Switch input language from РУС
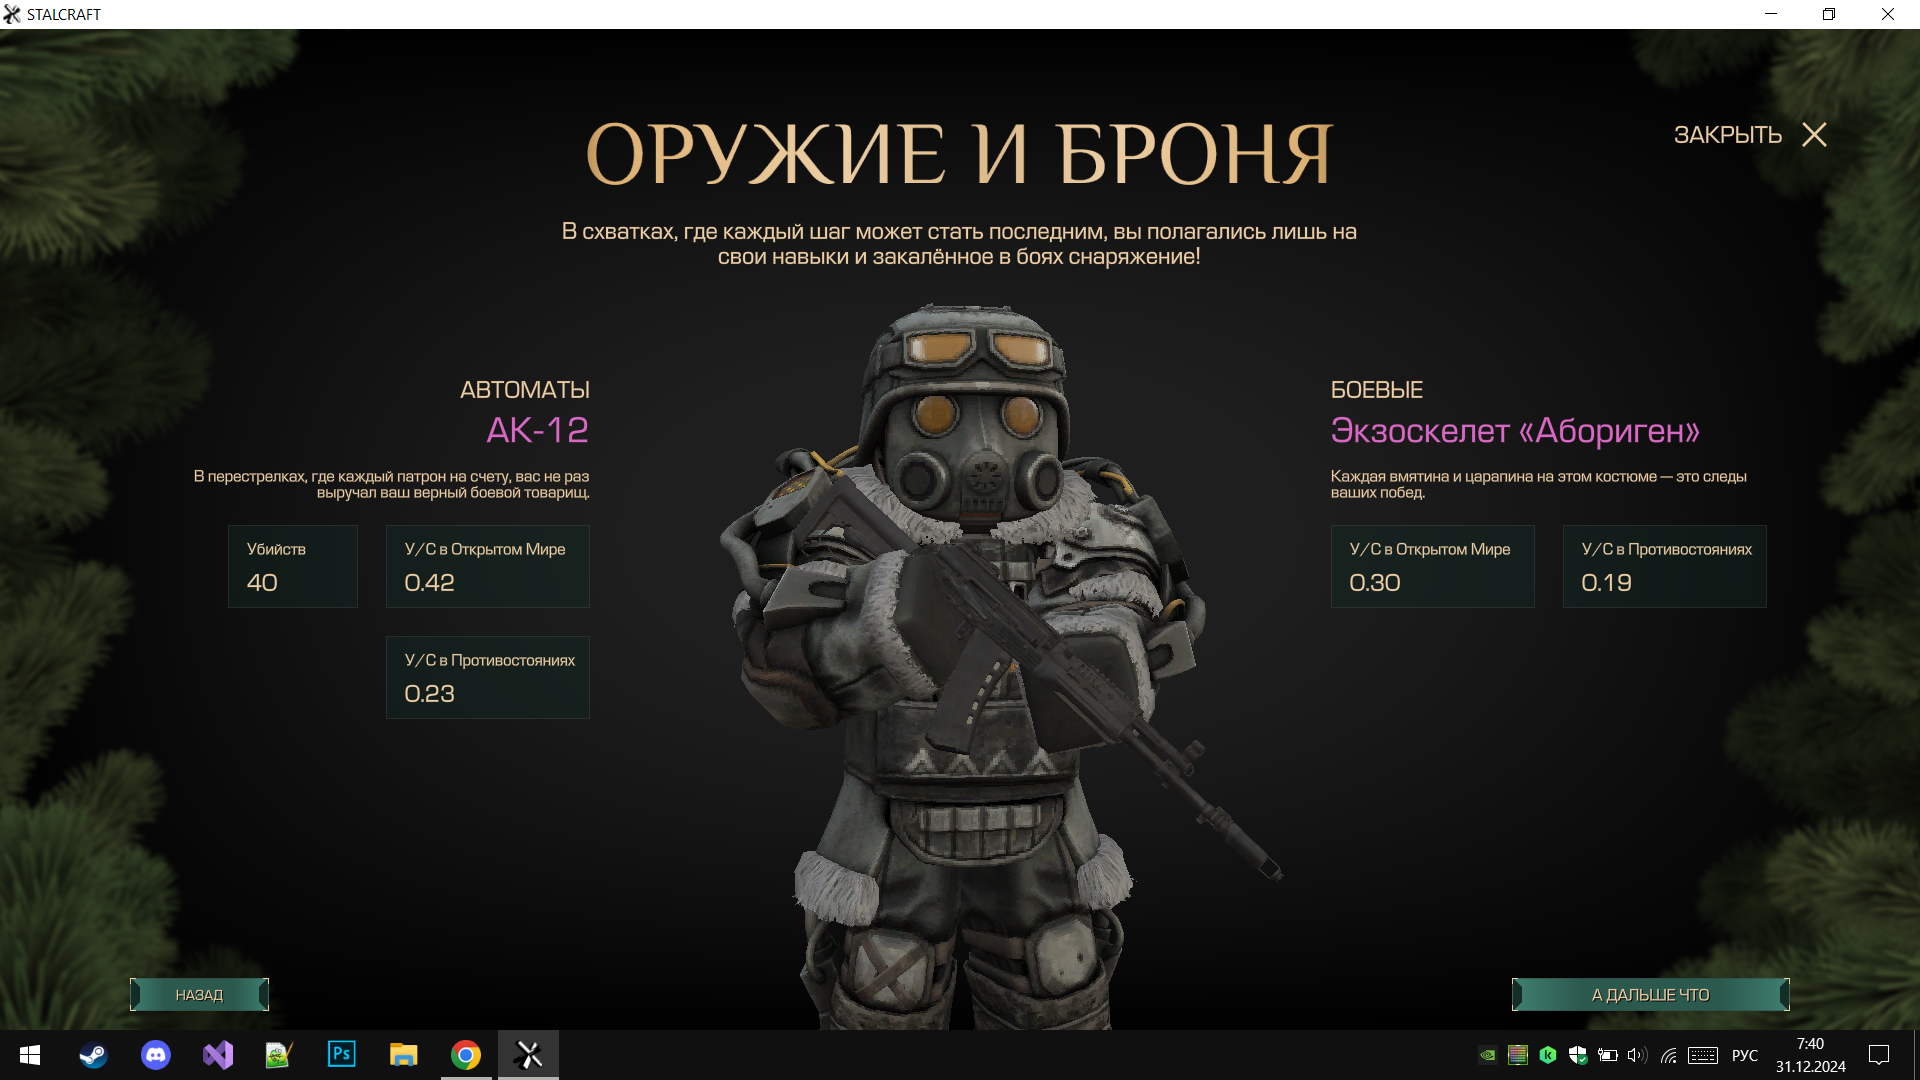Viewport: 1920px width, 1080px height. click(x=1745, y=1055)
